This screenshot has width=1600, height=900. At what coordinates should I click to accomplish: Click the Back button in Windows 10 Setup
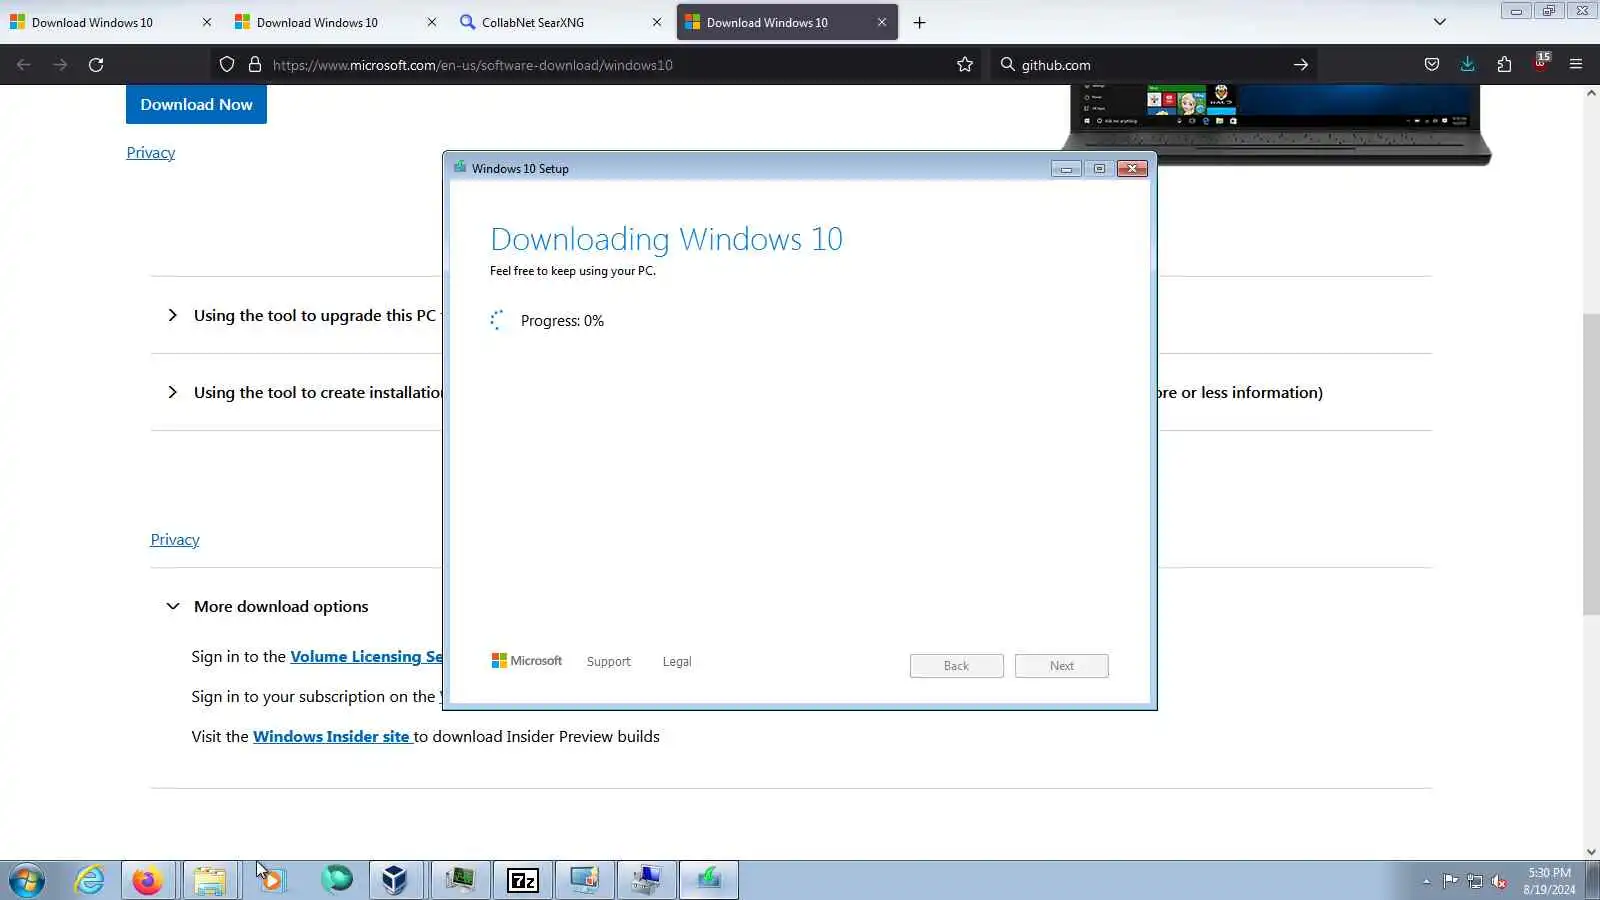click(957, 666)
